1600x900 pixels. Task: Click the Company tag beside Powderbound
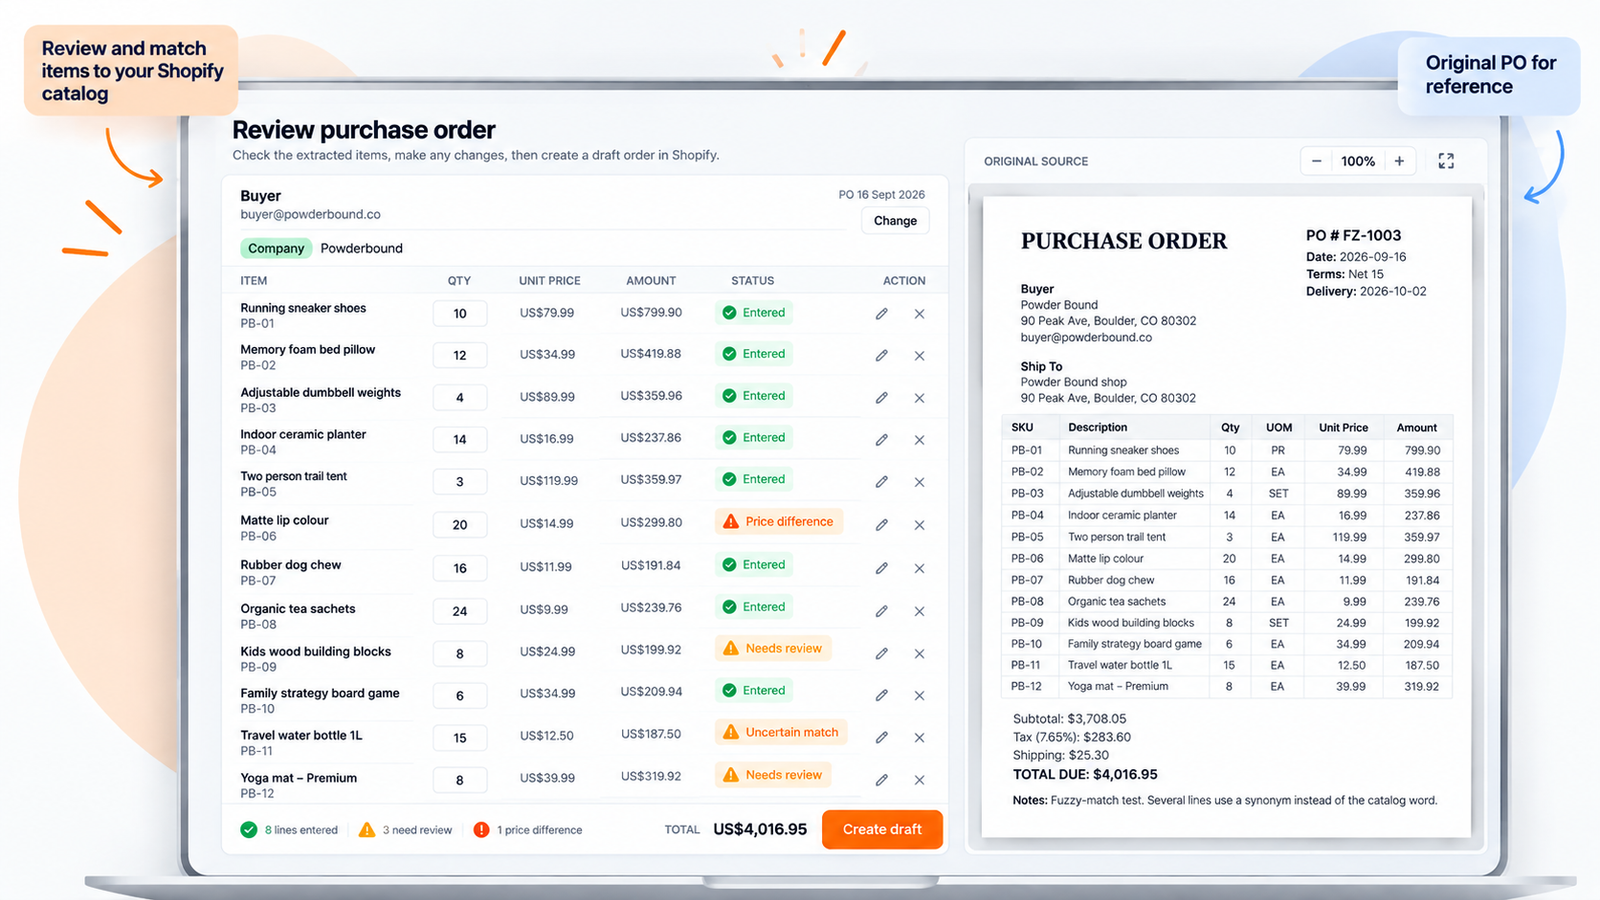(276, 248)
